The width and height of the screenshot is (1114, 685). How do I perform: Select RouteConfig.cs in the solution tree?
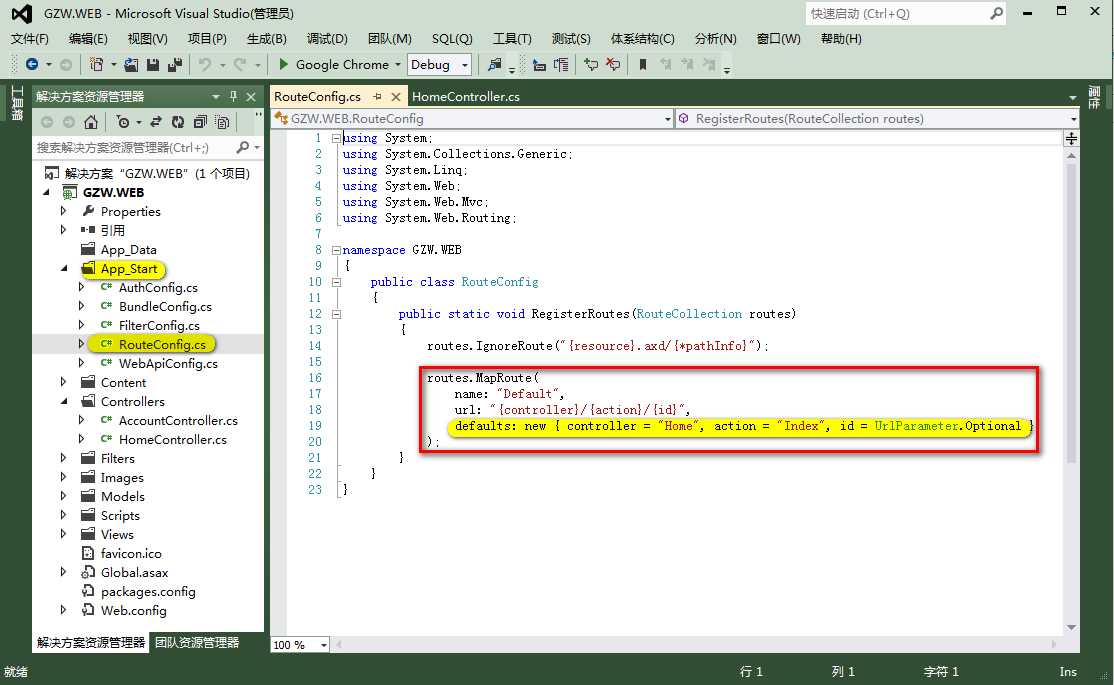pyautogui.click(x=162, y=344)
